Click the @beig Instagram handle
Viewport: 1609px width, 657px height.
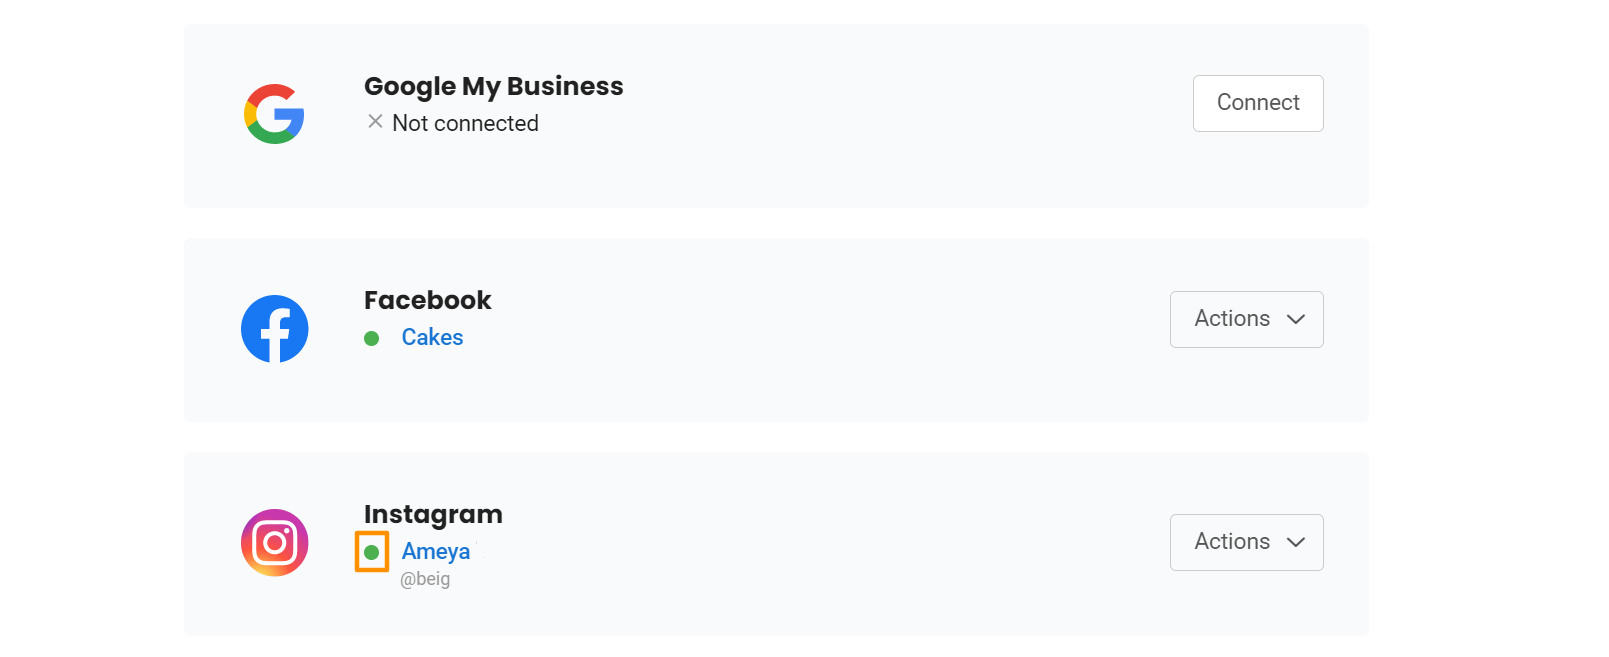[x=425, y=579]
